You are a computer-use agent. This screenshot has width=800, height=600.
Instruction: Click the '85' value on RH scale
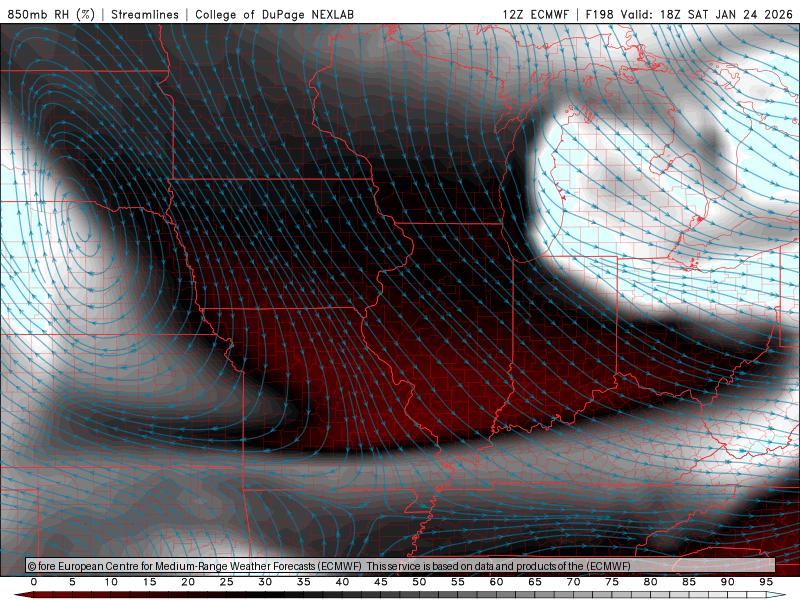[x=689, y=582]
